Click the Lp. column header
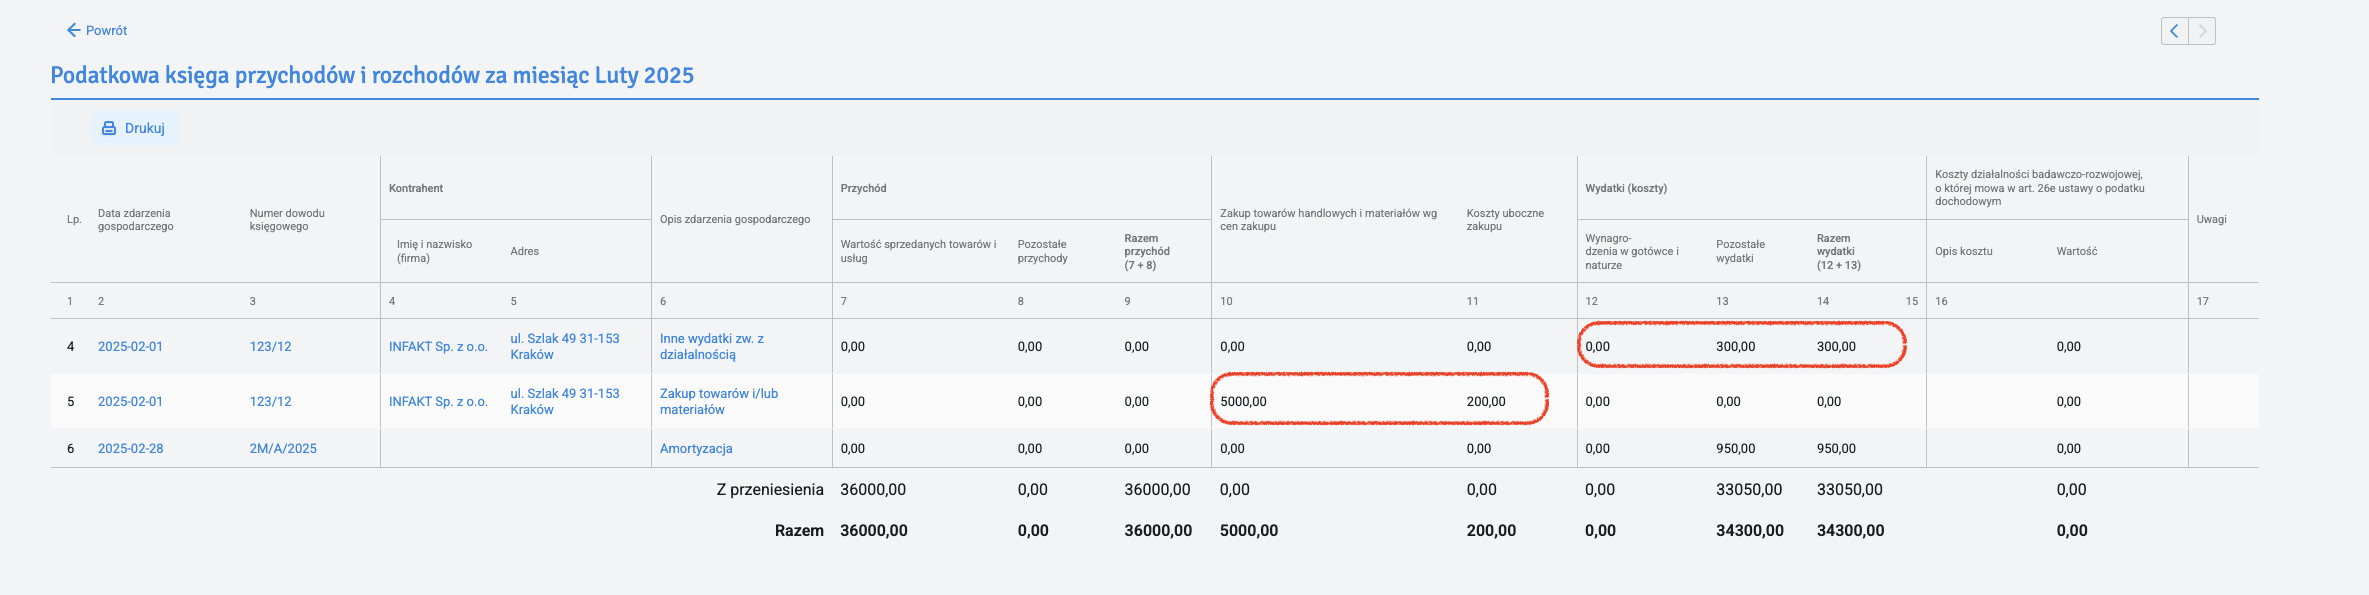The height and width of the screenshot is (595, 2369). pyautogui.click(x=74, y=219)
